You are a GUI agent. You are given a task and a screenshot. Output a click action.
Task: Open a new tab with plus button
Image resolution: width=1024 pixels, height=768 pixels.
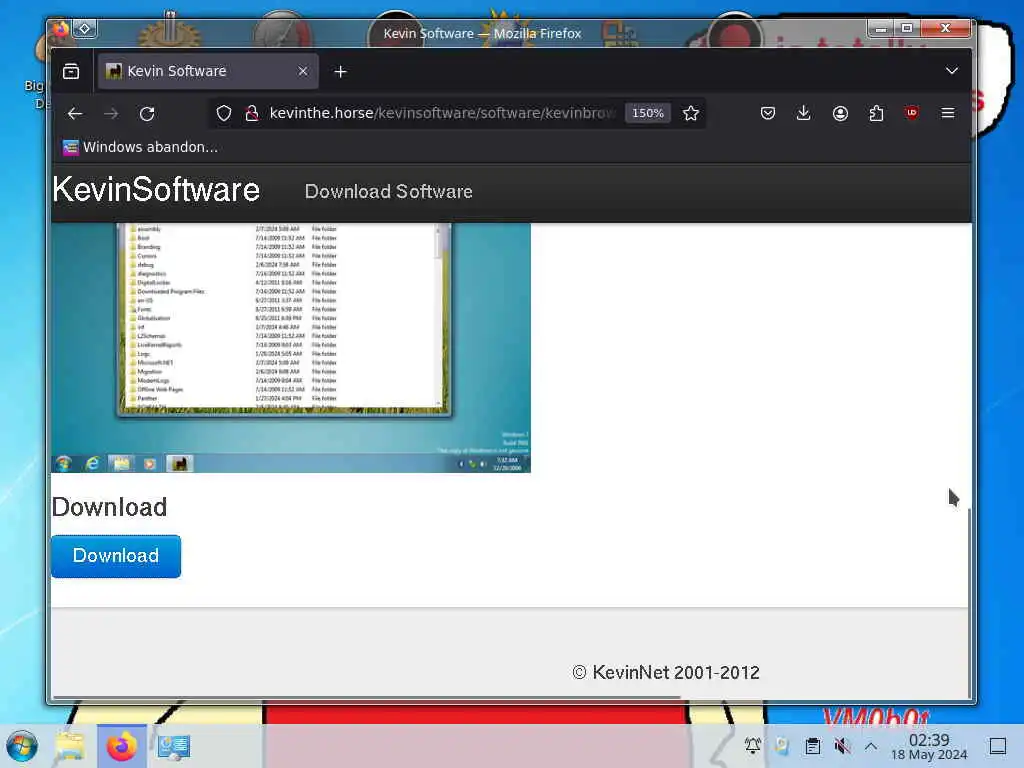click(x=340, y=72)
